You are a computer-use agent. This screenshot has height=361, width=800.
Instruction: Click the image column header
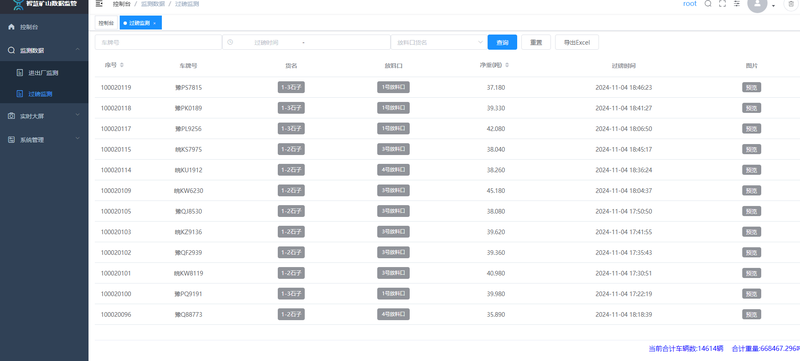tap(751, 66)
